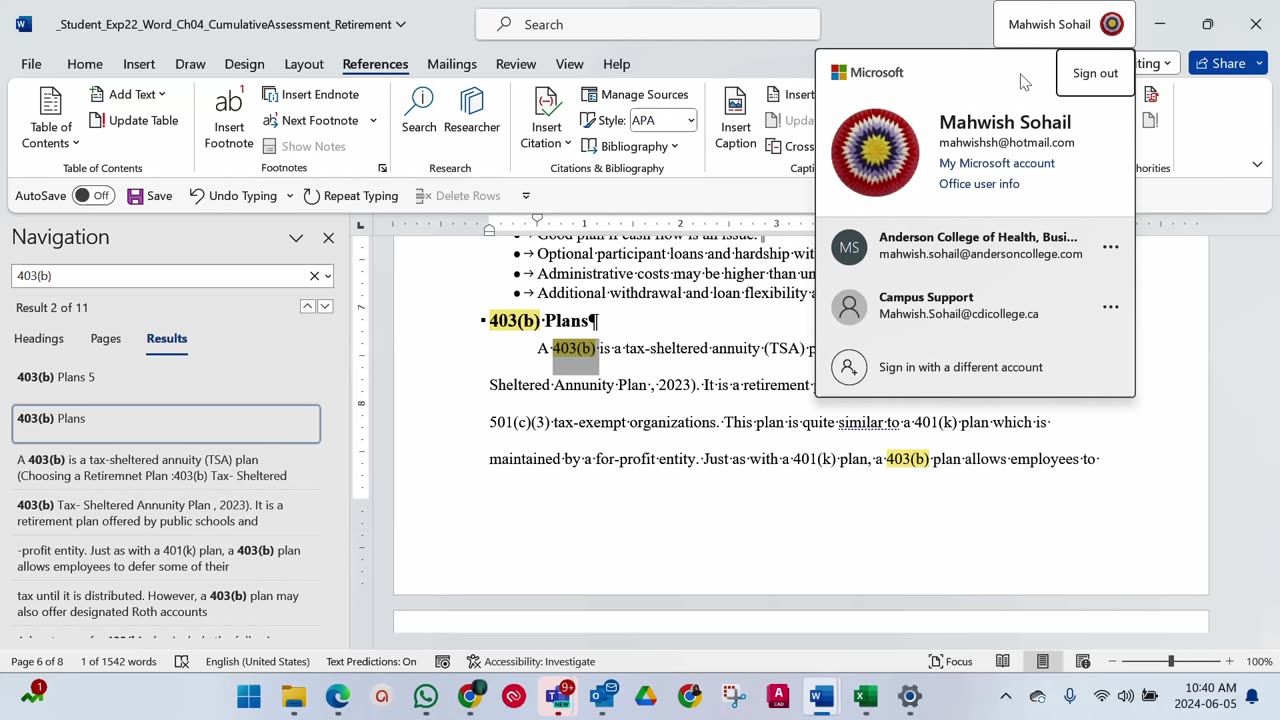Open options for Anderson College account
The width and height of the screenshot is (1280, 720).
[x=1110, y=247]
